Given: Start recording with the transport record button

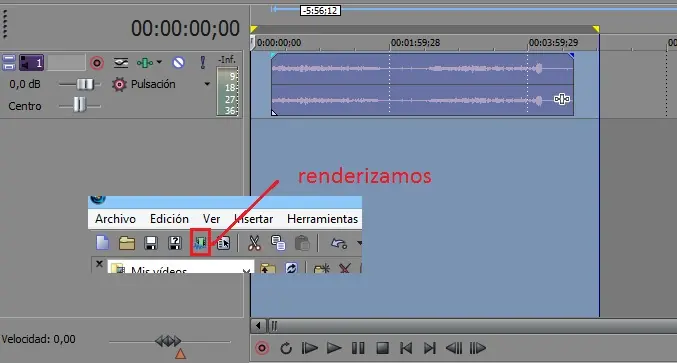Looking at the screenshot, I should coord(262,348).
